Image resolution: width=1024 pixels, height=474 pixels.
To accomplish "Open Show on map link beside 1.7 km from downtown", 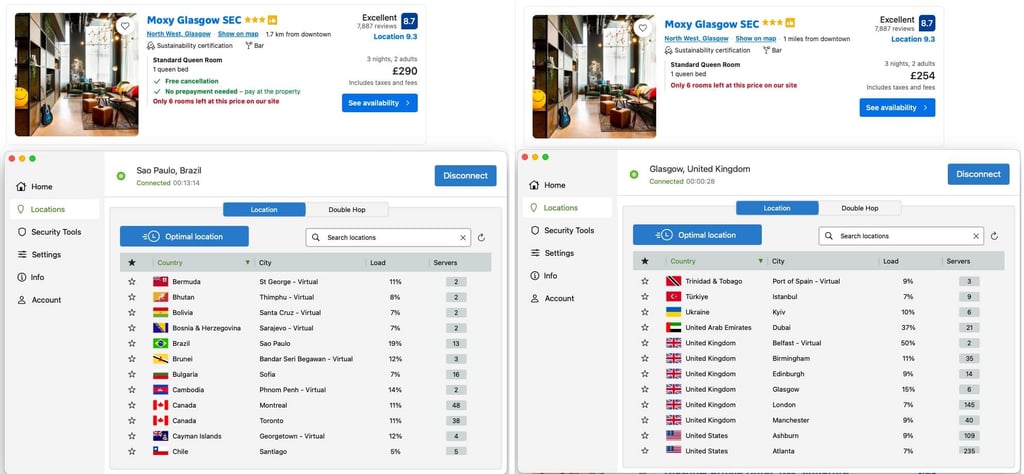I will pyautogui.click(x=238, y=34).
